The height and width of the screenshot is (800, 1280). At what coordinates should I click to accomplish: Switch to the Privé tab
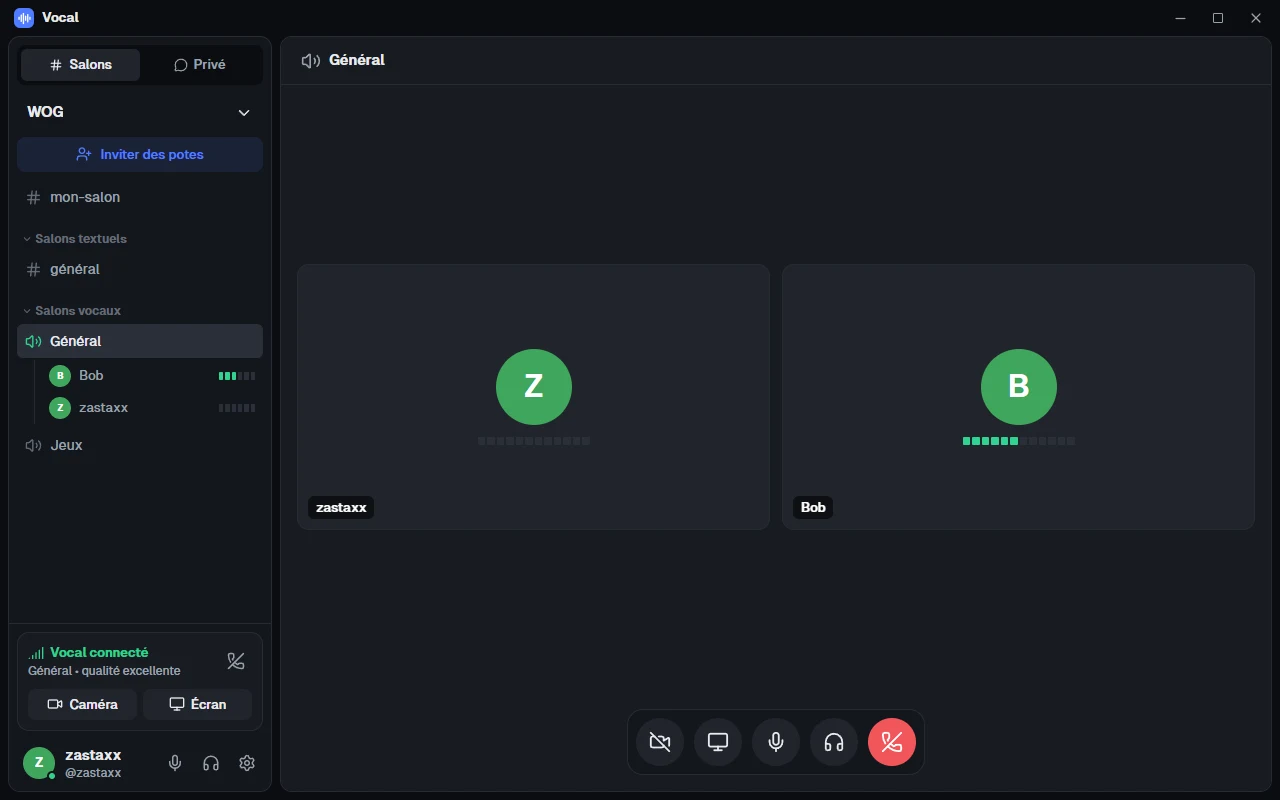click(x=200, y=64)
